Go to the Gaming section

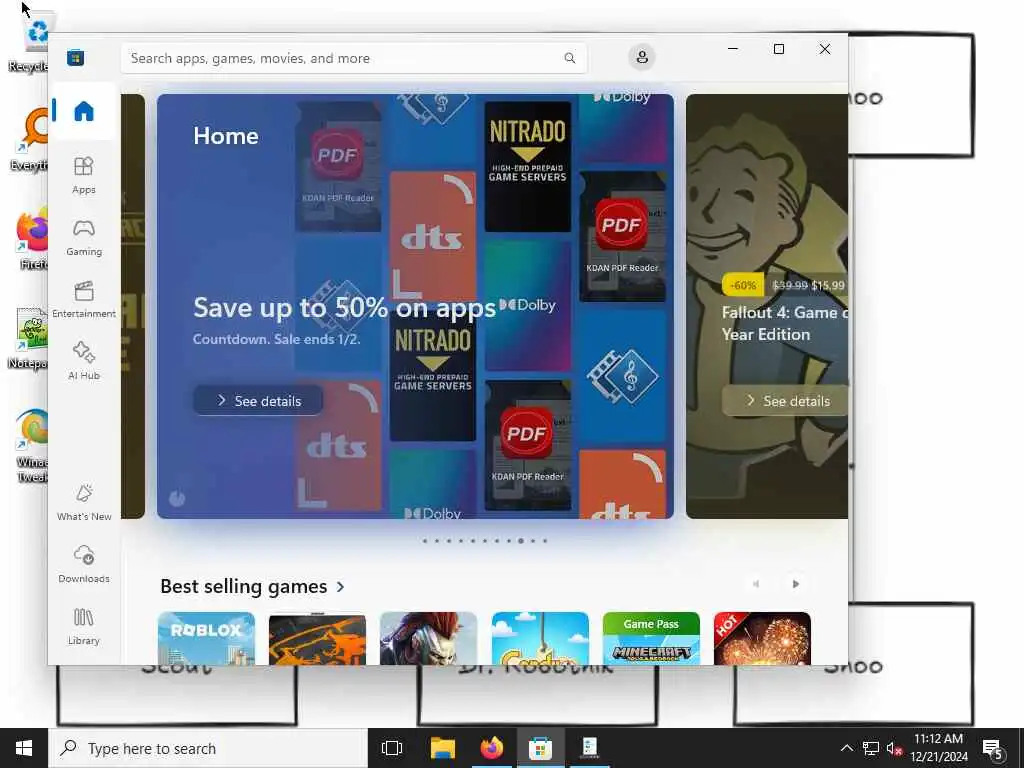[x=84, y=238]
